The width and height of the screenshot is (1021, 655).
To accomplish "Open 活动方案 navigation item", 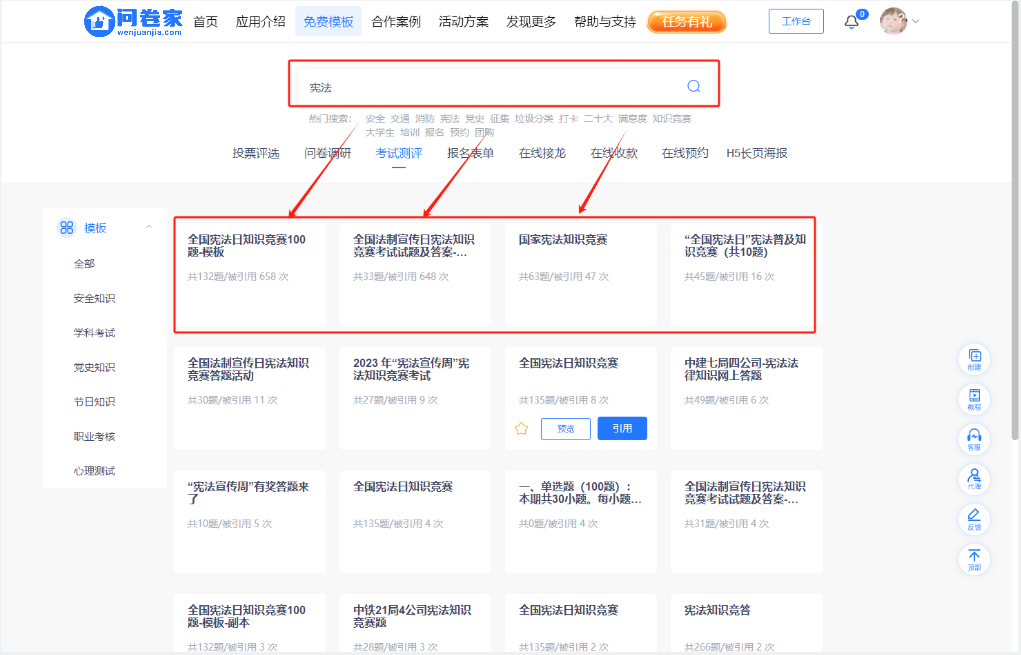I will tap(464, 21).
